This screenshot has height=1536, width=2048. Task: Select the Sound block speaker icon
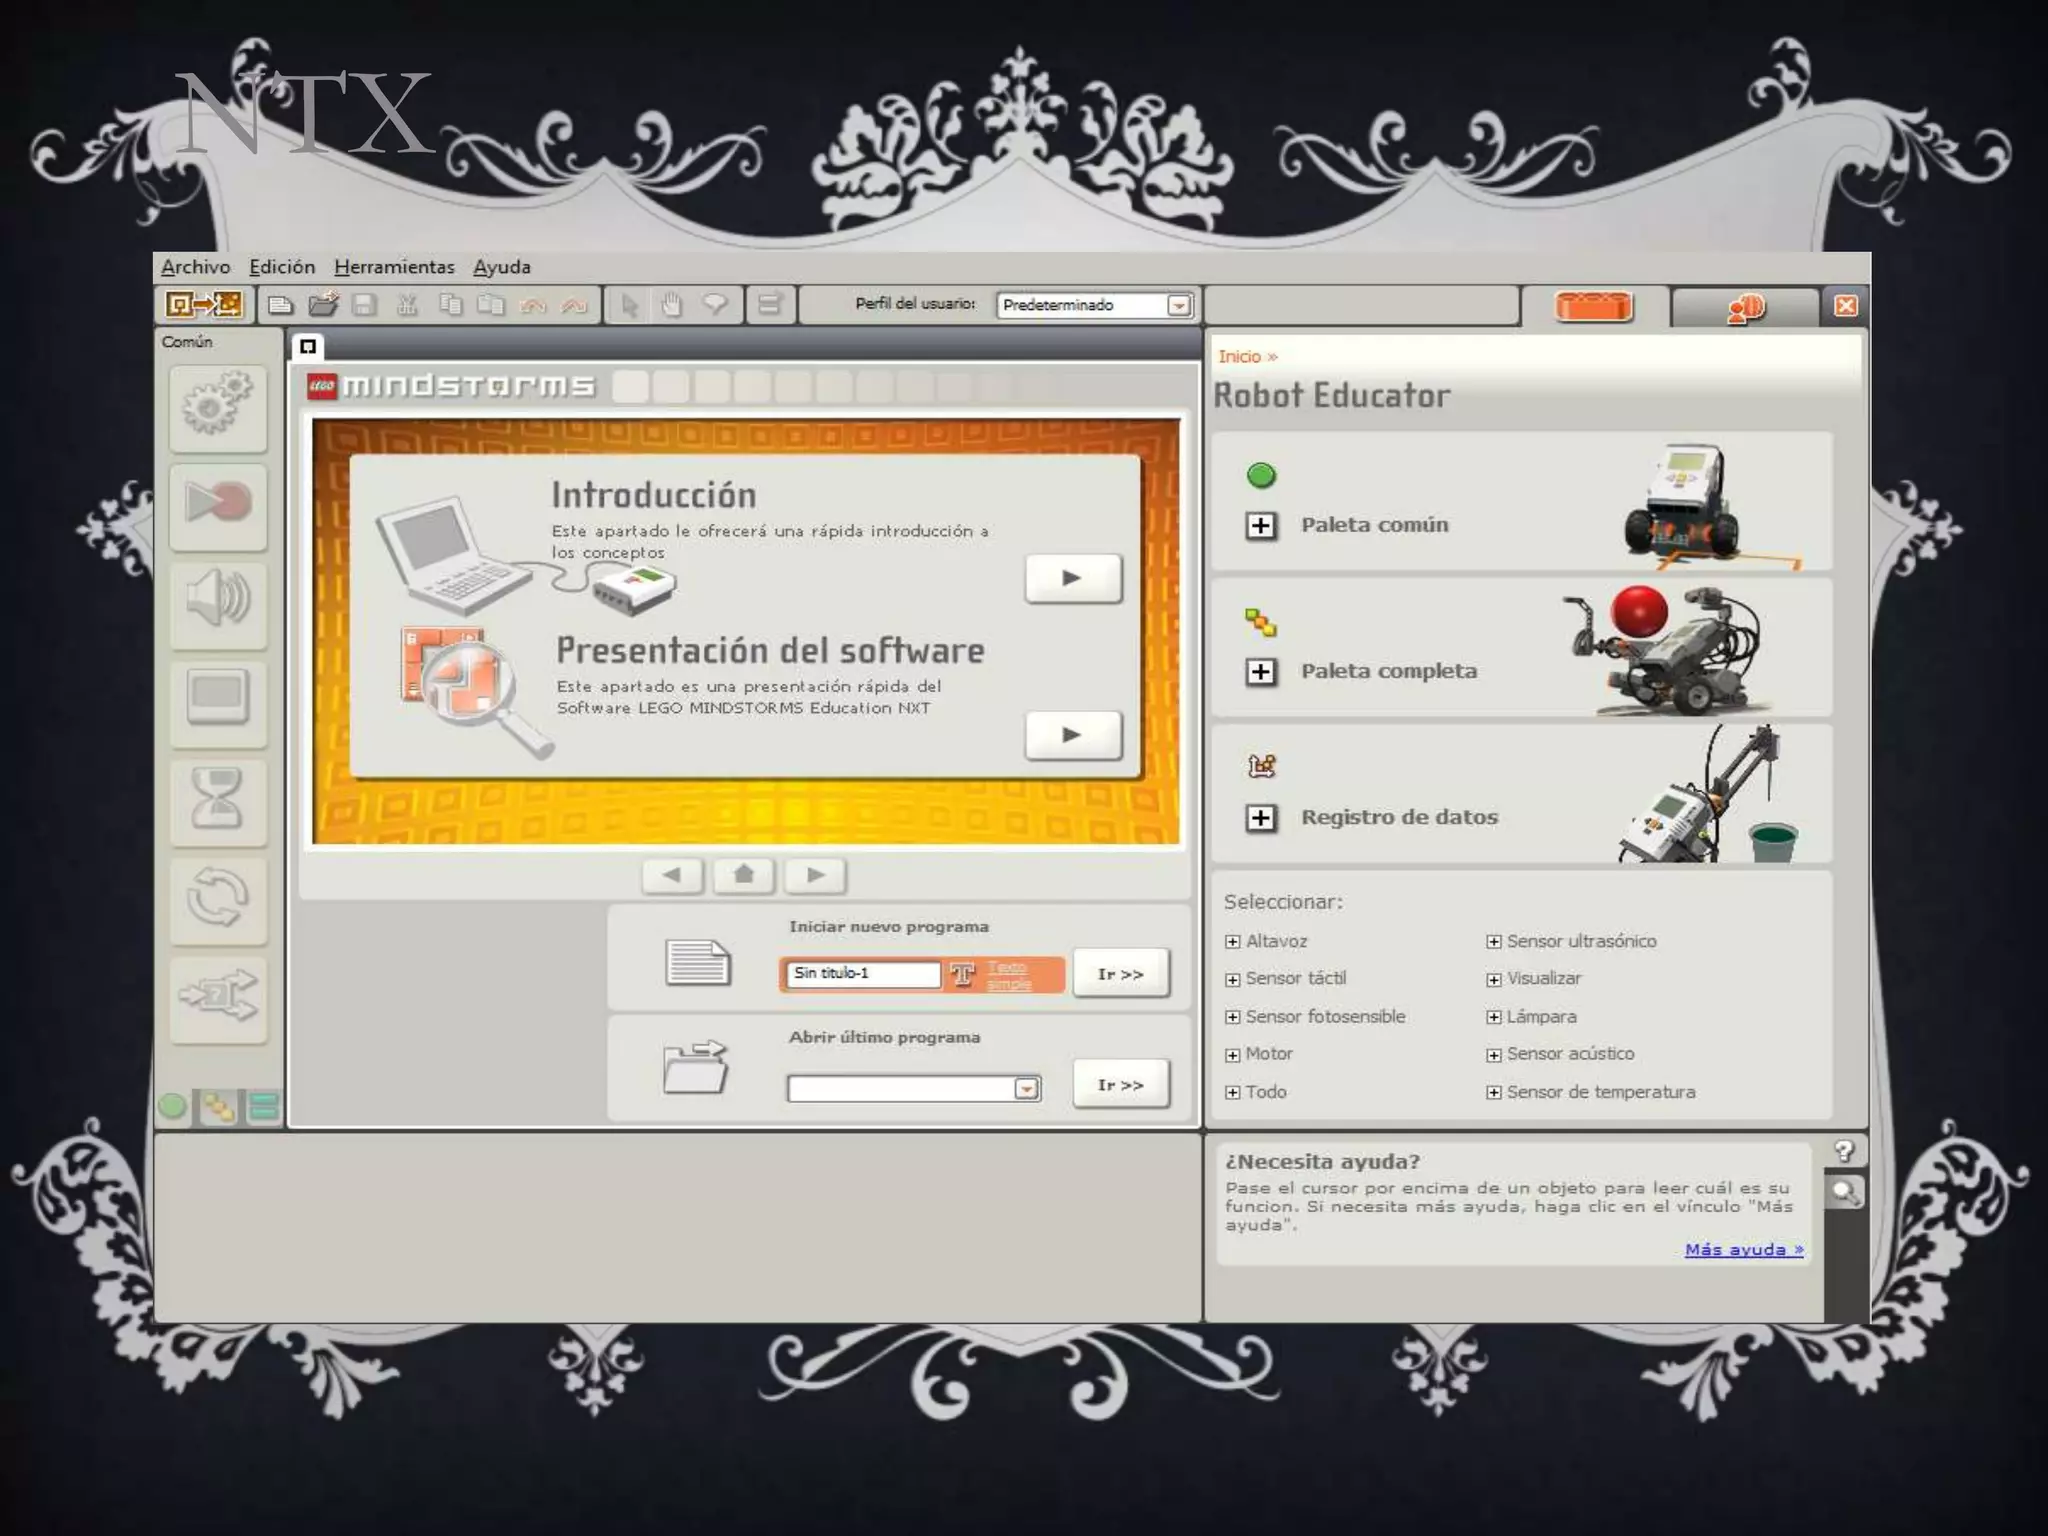218,601
